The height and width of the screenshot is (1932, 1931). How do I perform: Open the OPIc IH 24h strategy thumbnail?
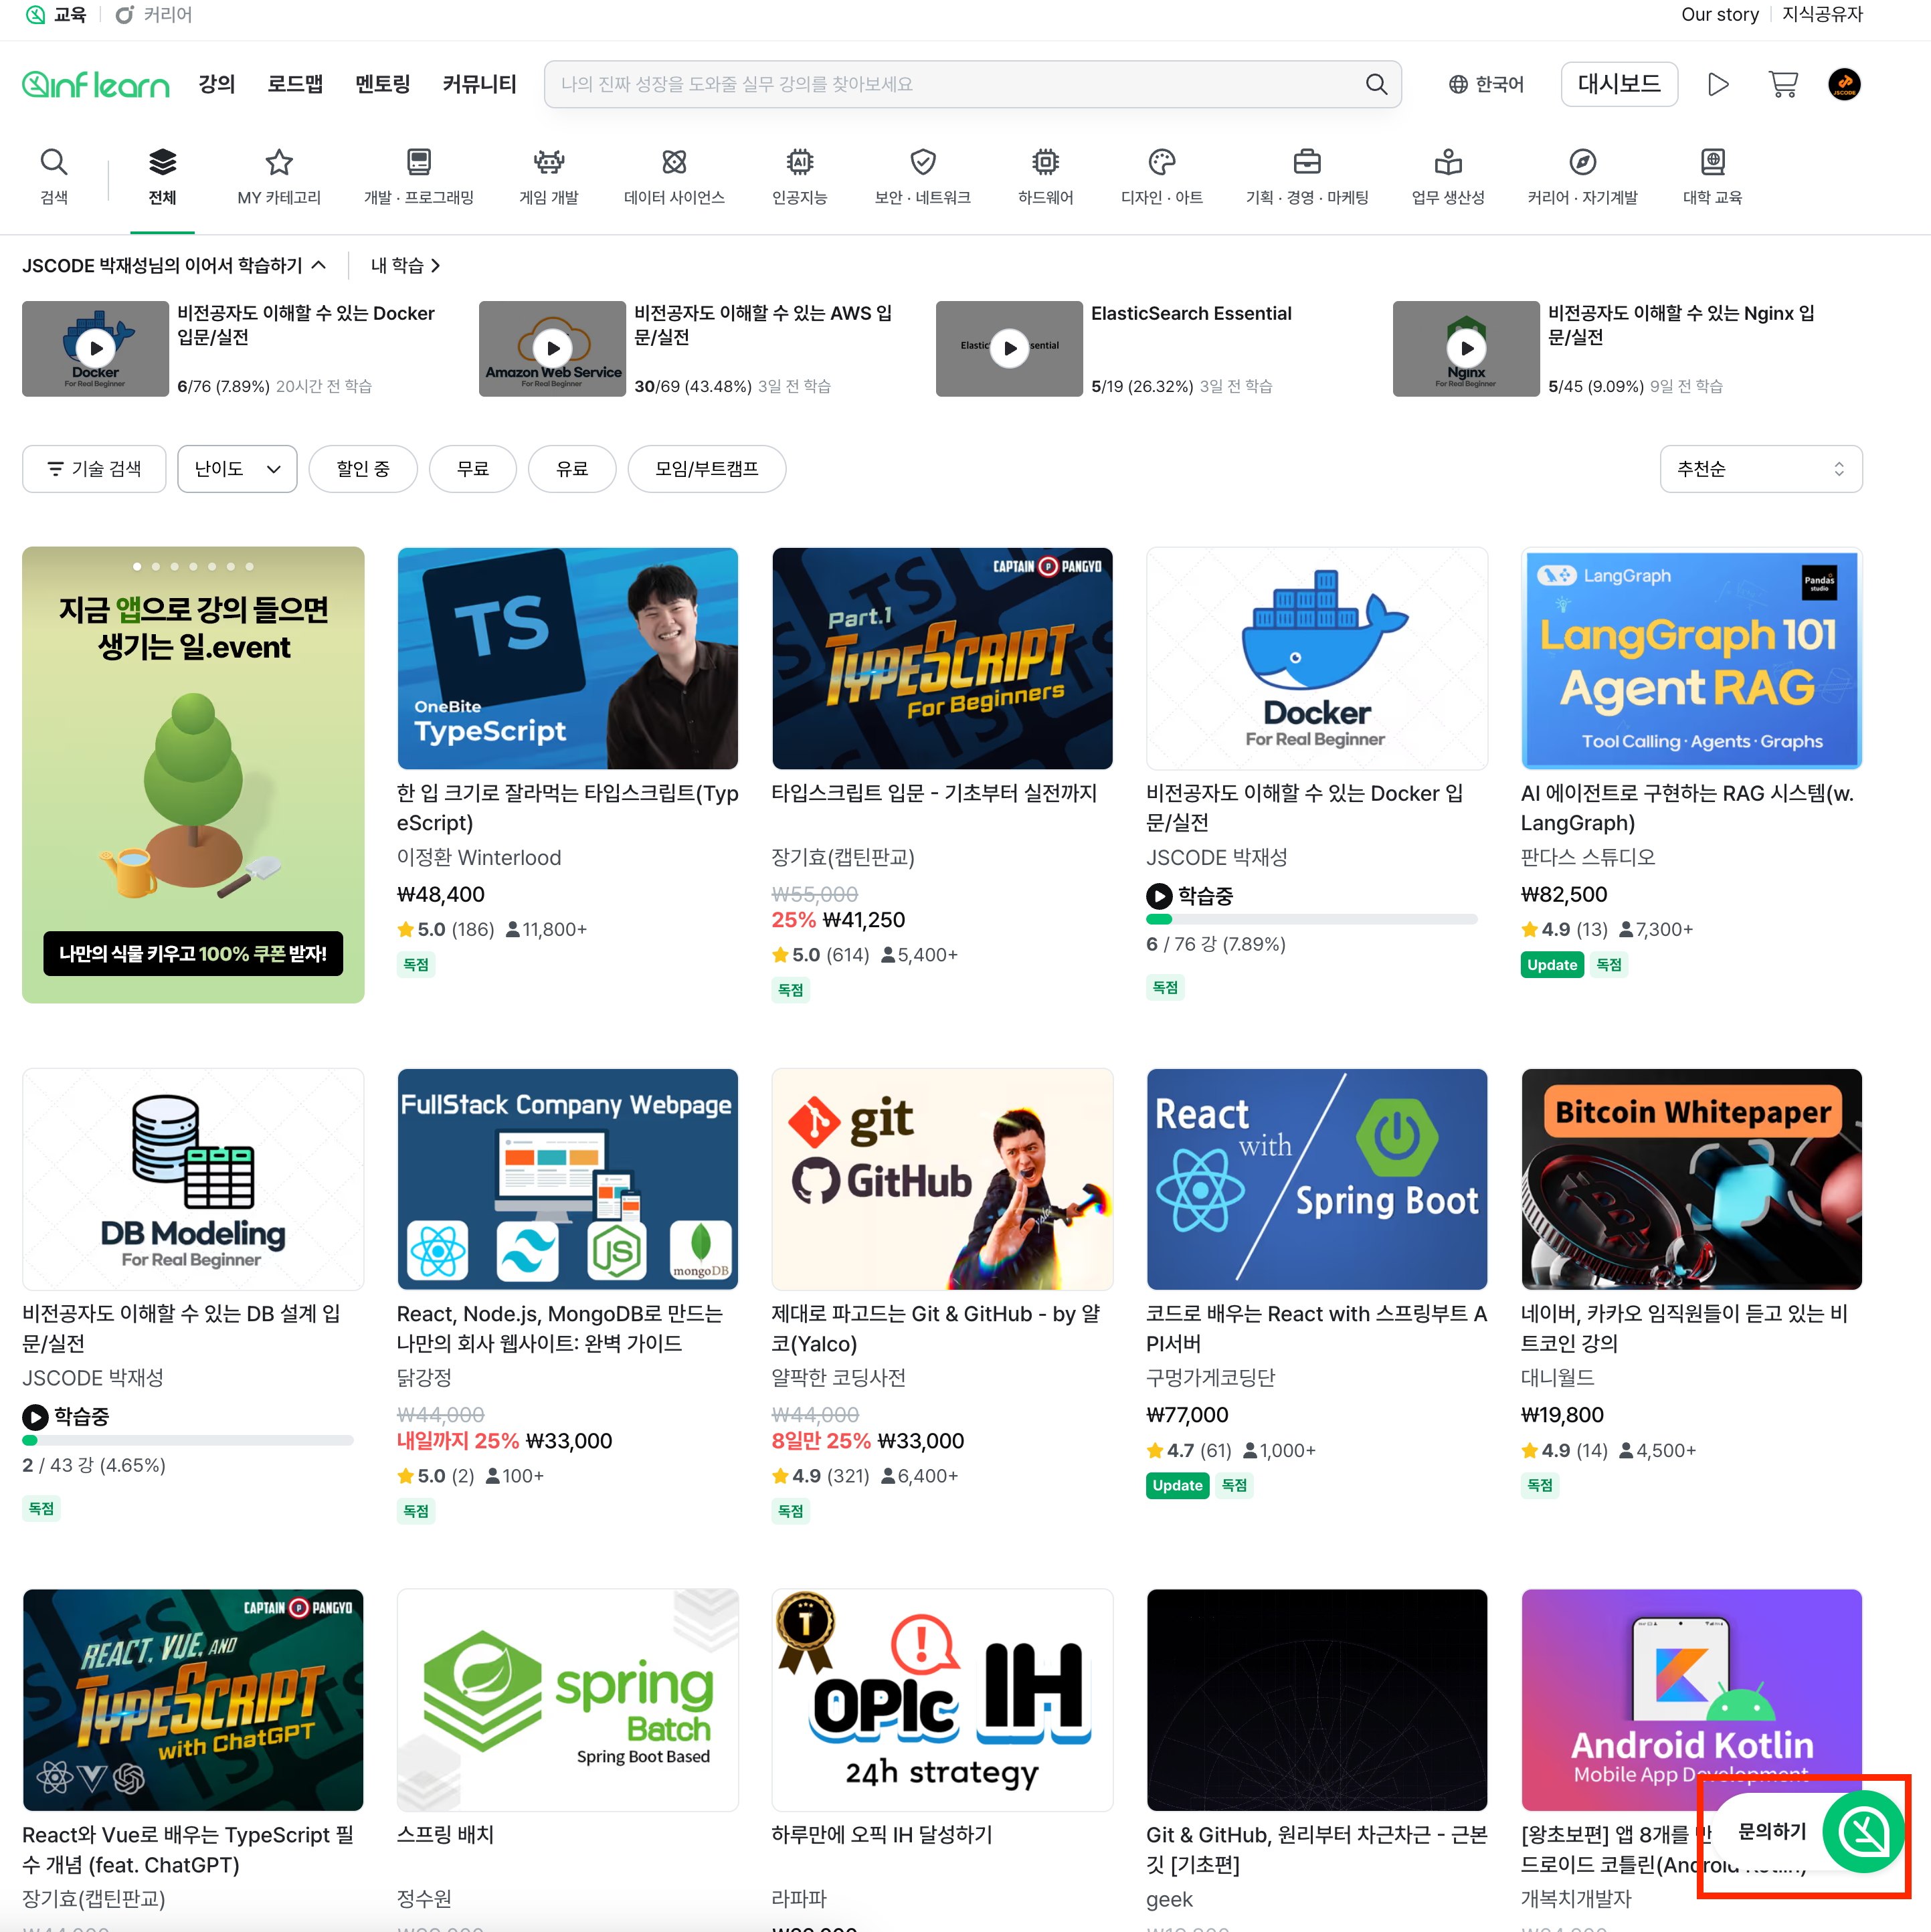click(x=942, y=1700)
